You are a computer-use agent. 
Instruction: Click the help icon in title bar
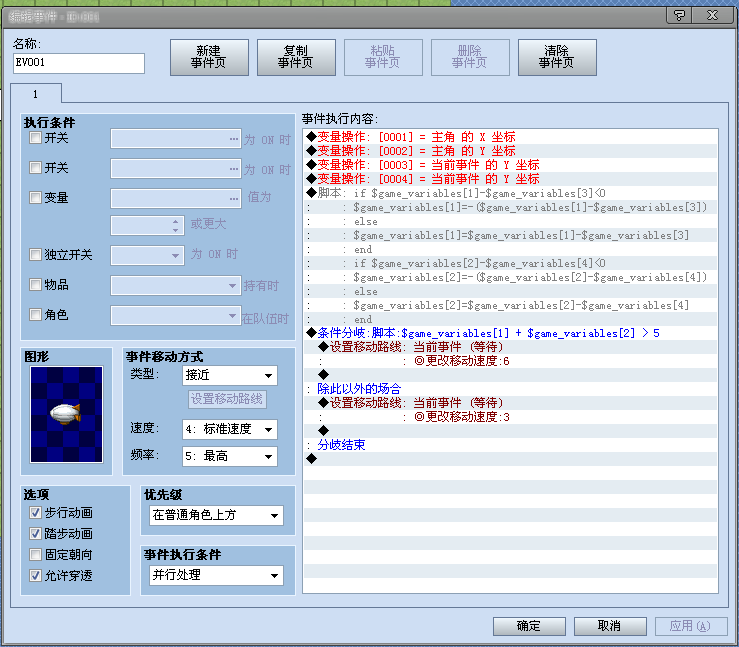tap(679, 16)
